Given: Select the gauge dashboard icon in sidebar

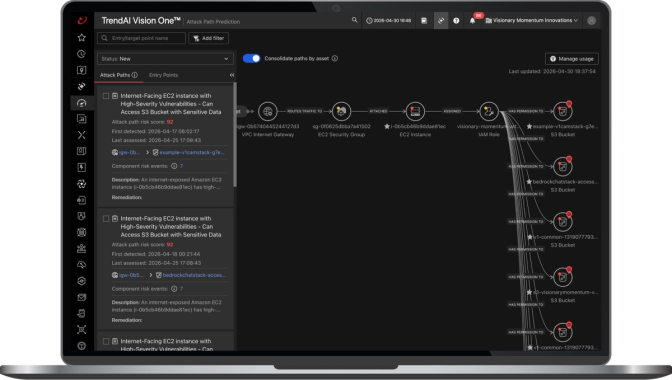Looking at the screenshot, I should coord(81,103).
